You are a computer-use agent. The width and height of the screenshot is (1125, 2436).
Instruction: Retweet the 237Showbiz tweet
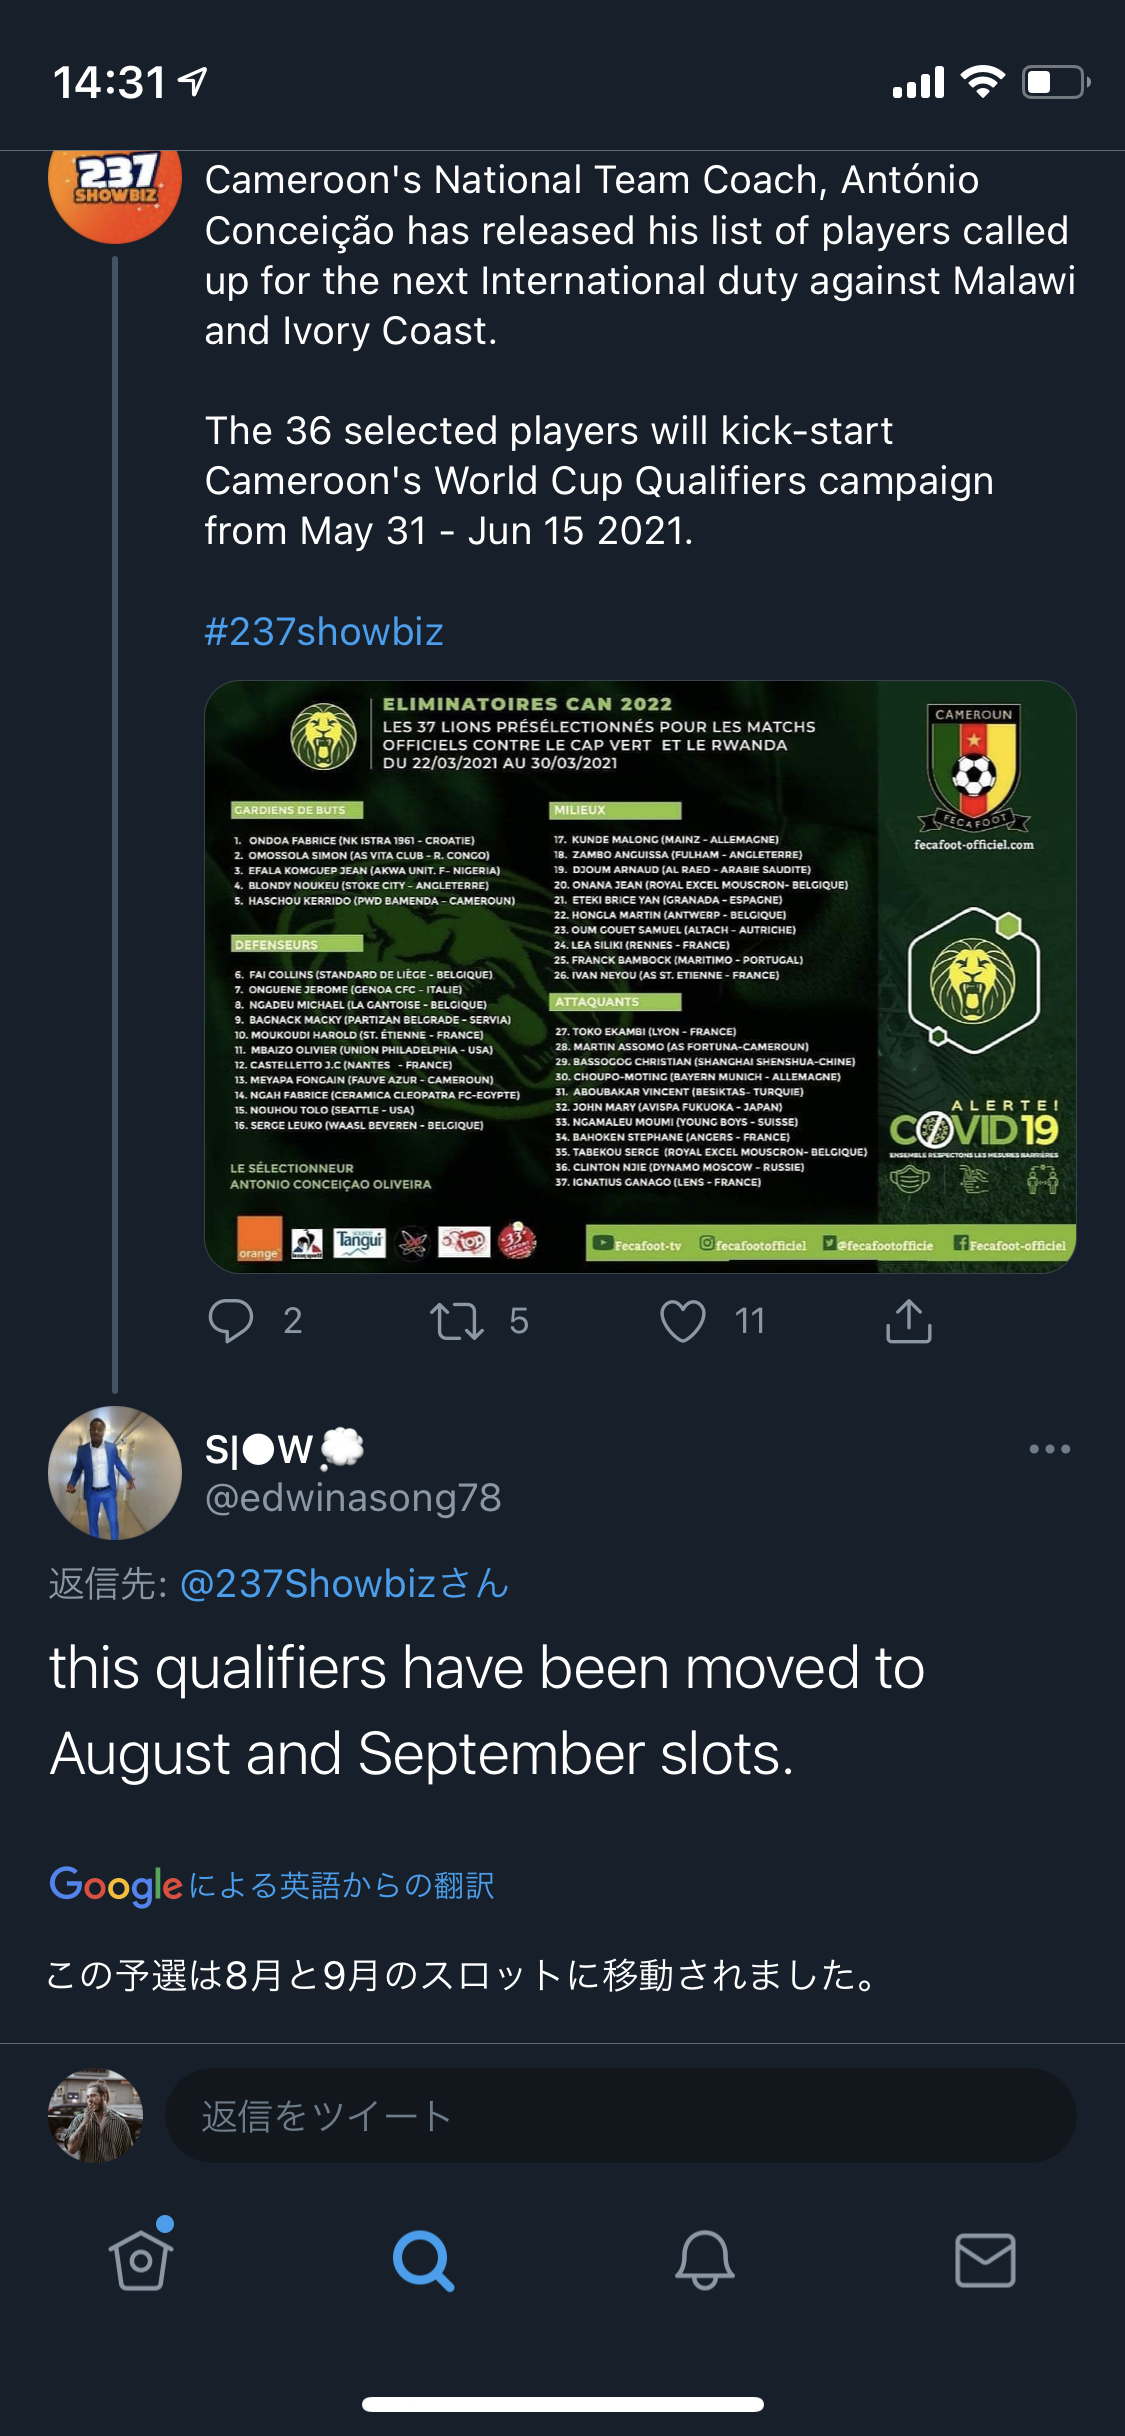tap(457, 1320)
